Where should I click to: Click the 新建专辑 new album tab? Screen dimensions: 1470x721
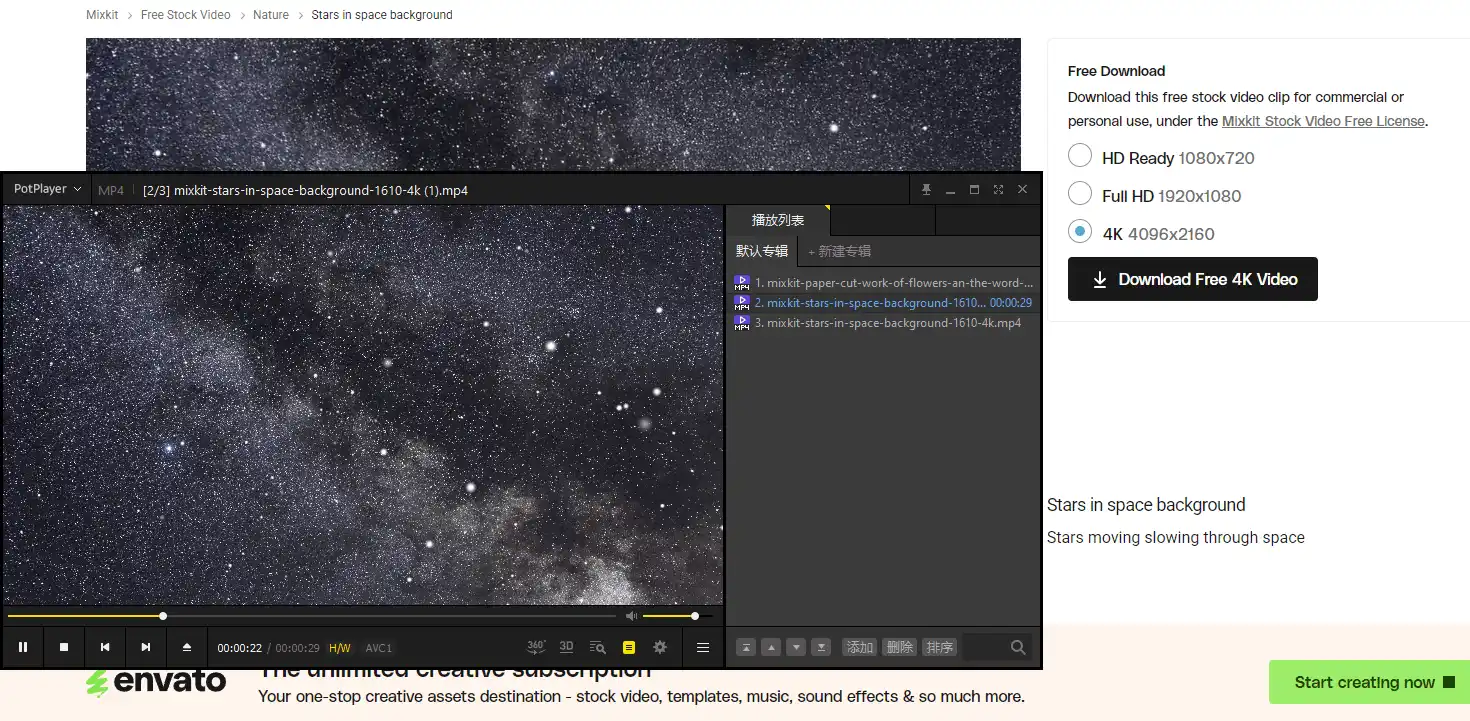point(840,251)
